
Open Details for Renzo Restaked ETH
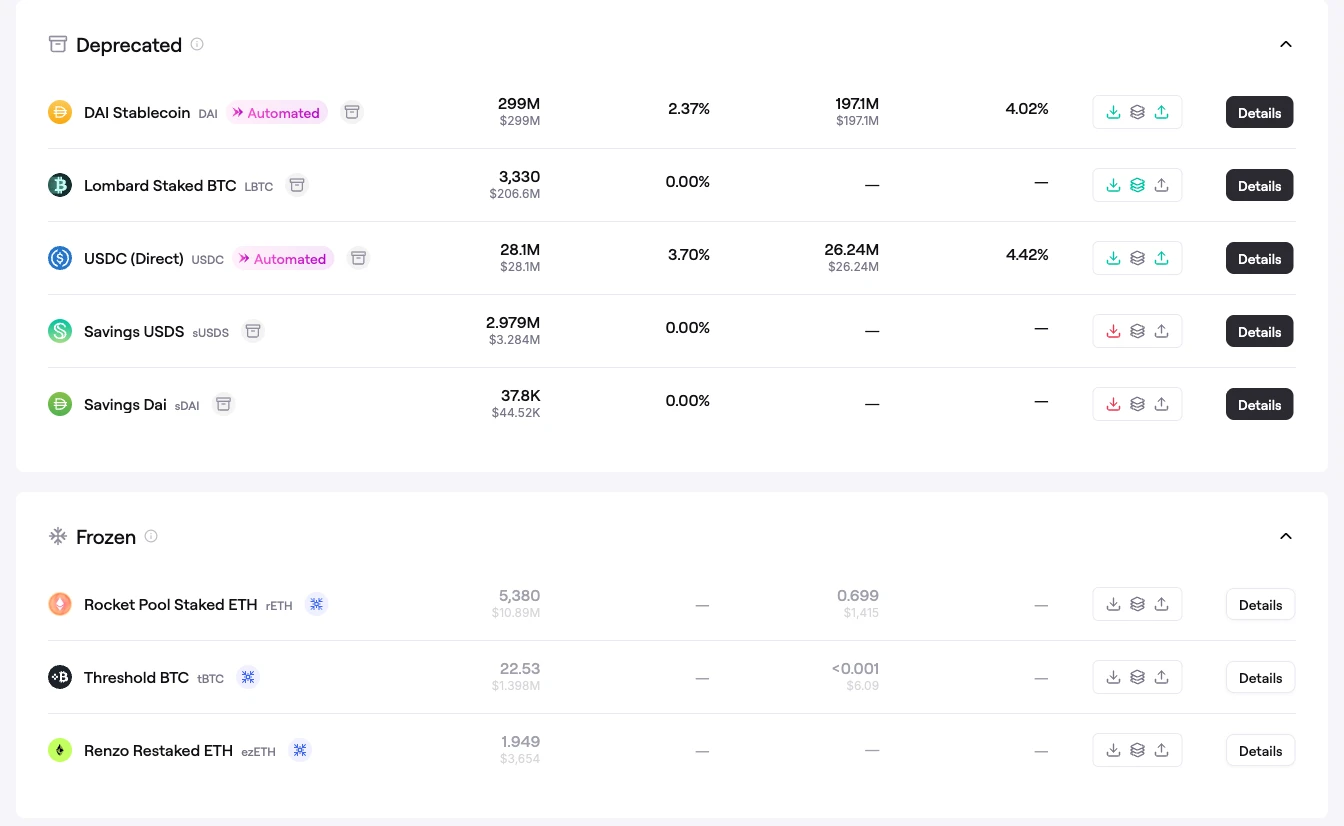point(1260,751)
